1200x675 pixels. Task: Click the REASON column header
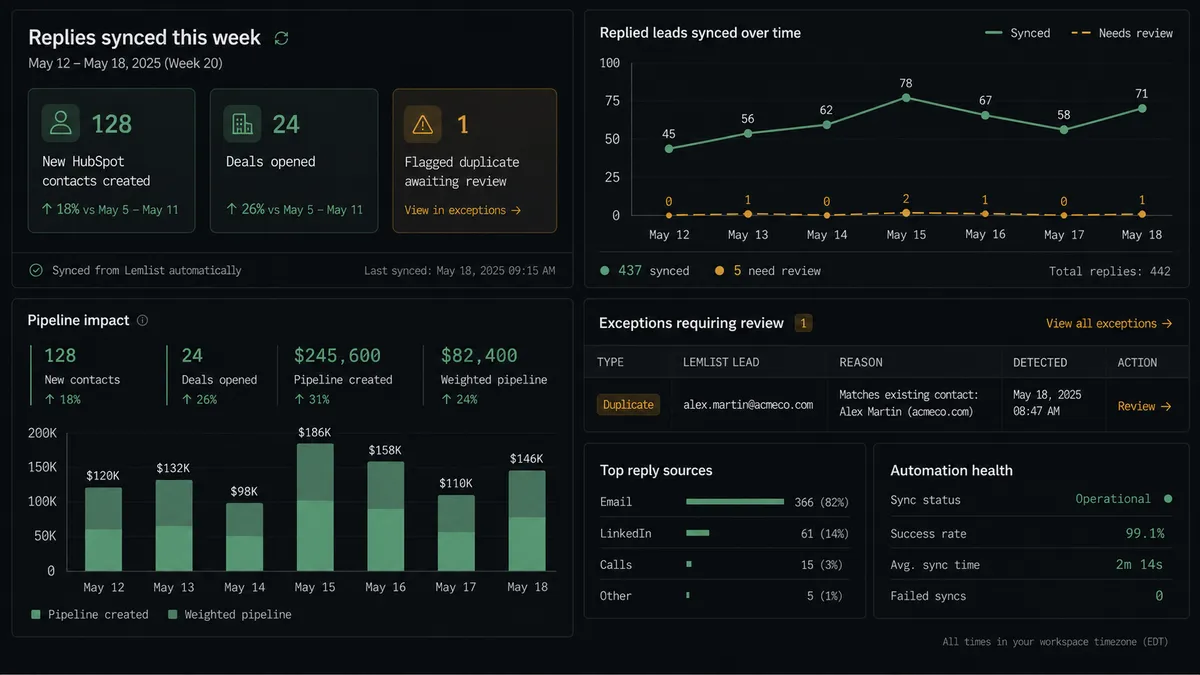[861, 362]
